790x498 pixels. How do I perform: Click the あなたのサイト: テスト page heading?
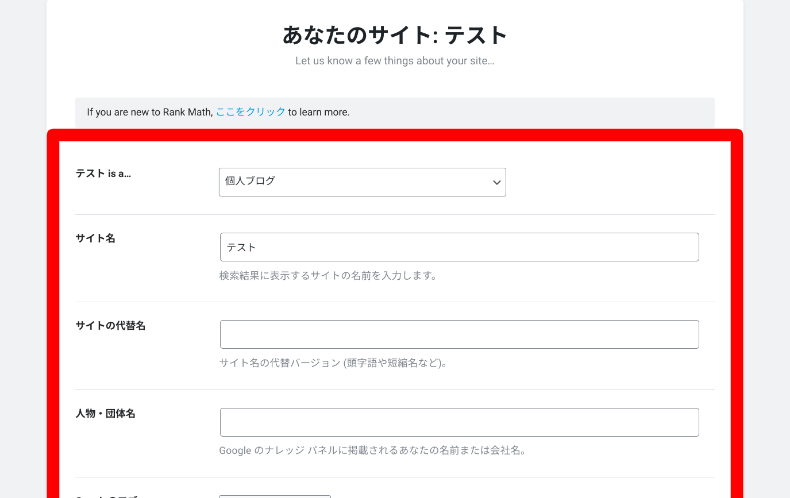[x=395, y=35]
